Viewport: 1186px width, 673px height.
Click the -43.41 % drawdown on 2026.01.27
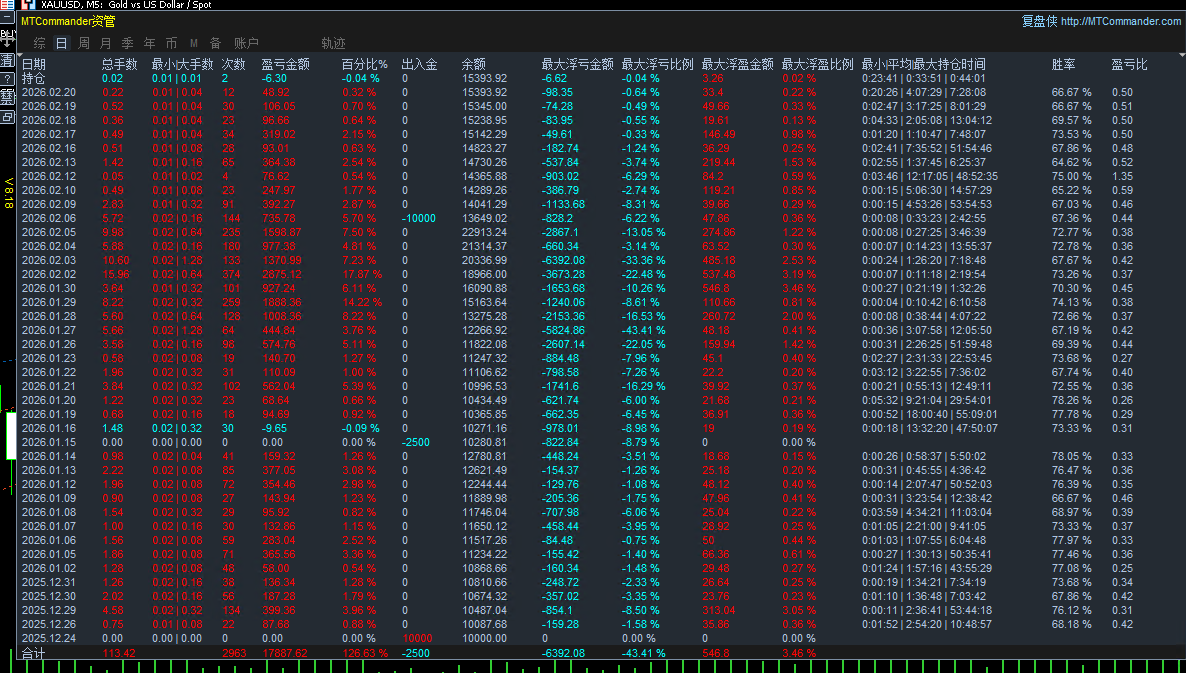click(644, 330)
